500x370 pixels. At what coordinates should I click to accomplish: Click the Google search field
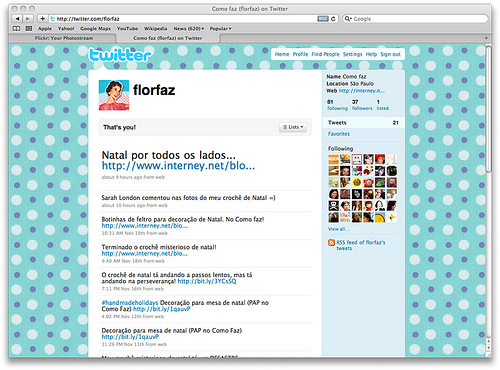pyautogui.click(x=415, y=19)
